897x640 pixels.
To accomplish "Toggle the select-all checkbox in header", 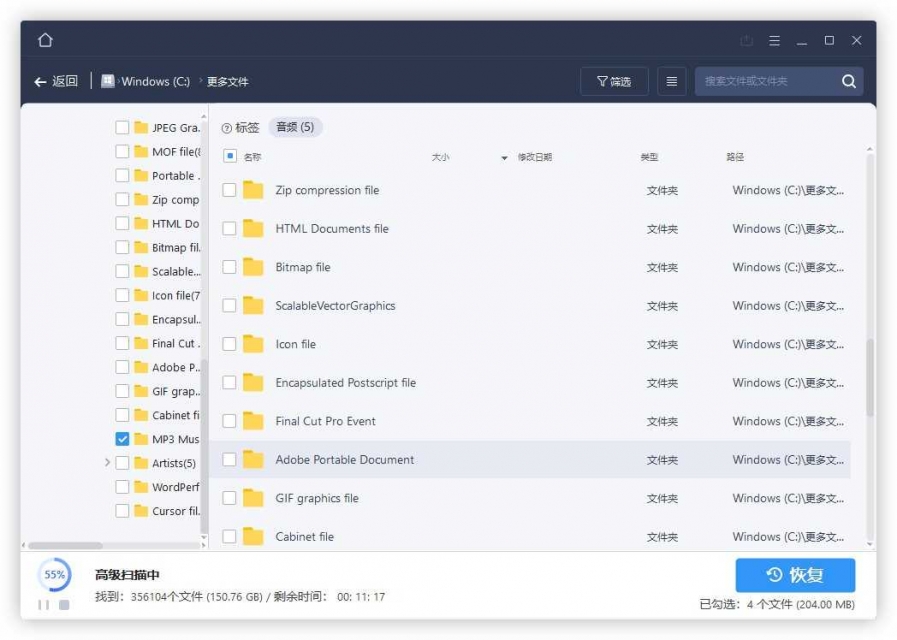I will pos(230,156).
